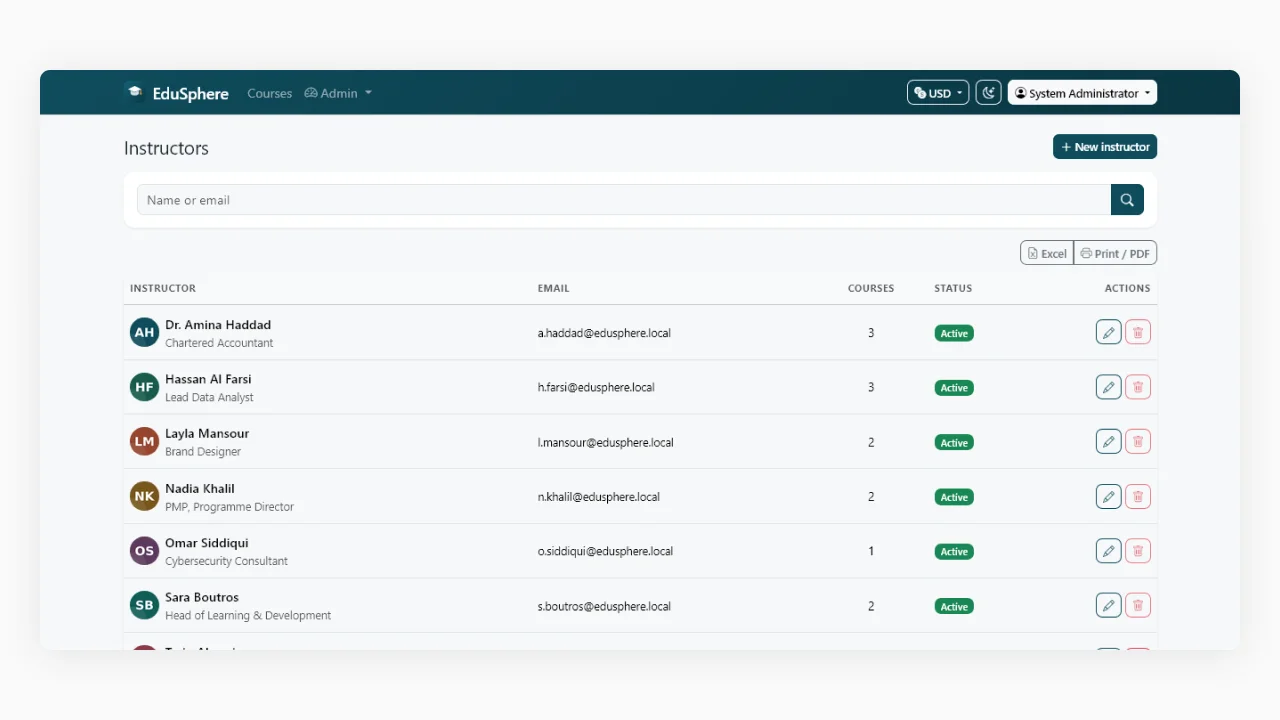Click the New instructor button

[1105, 147]
